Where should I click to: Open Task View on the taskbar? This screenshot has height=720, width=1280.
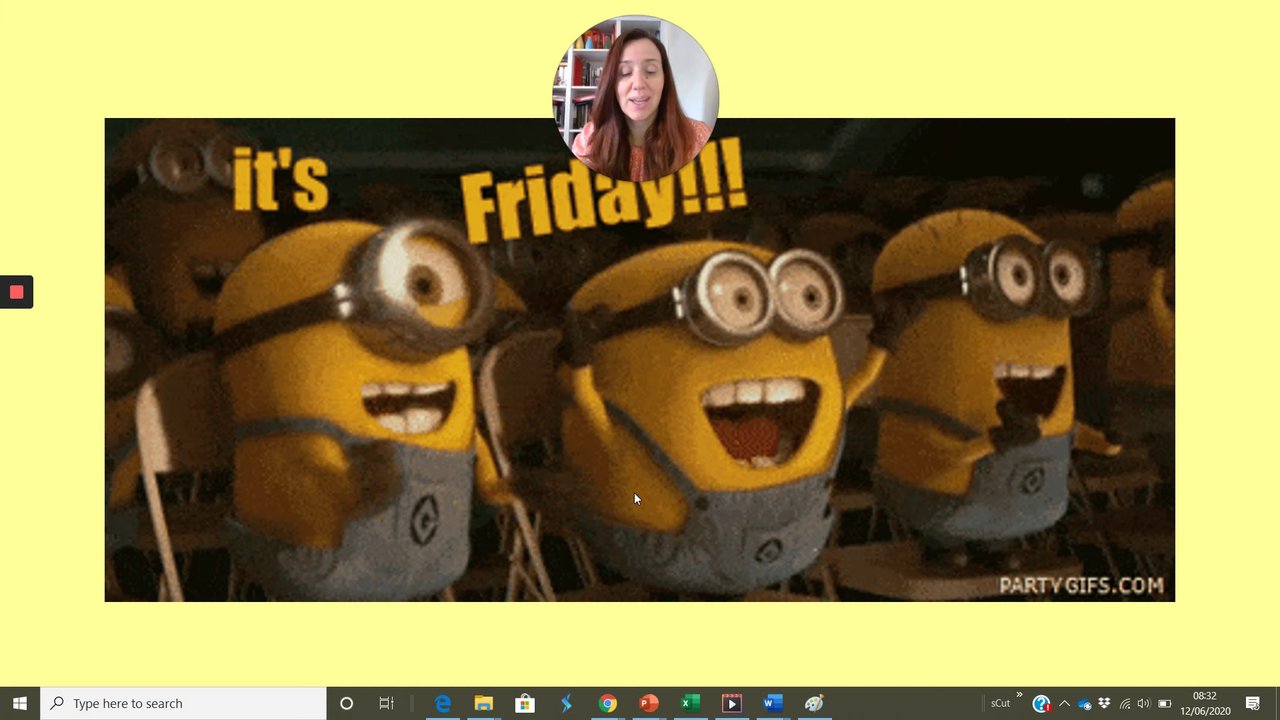coord(386,703)
